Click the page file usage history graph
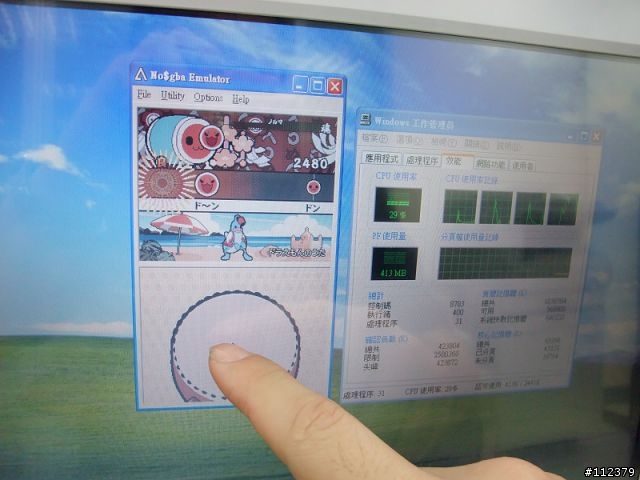The image size is (640, 480). tap(504, 264)
